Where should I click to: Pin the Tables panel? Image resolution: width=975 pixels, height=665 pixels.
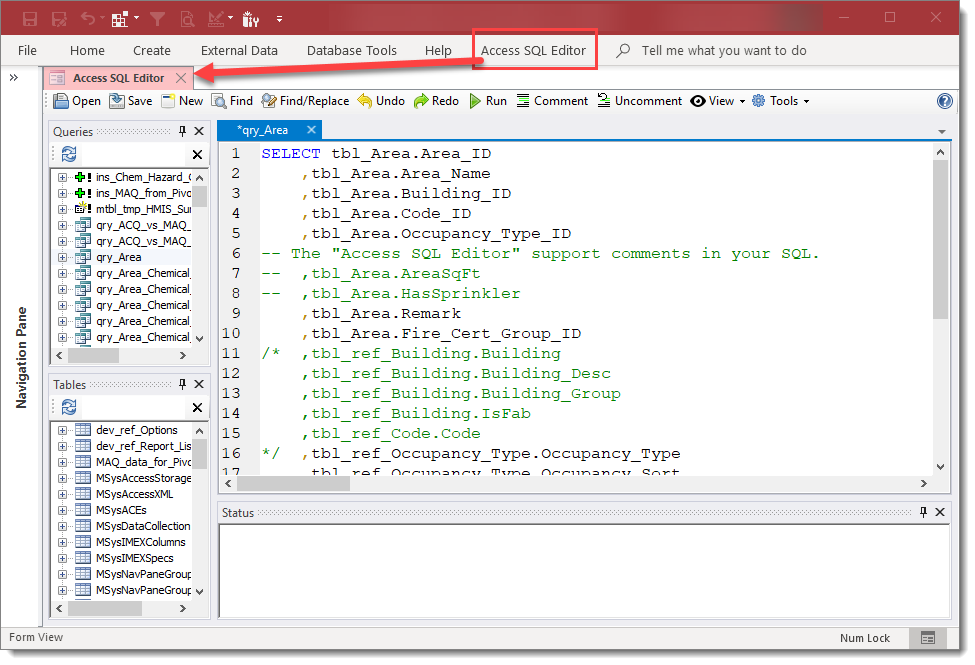[x=182, y=384]
